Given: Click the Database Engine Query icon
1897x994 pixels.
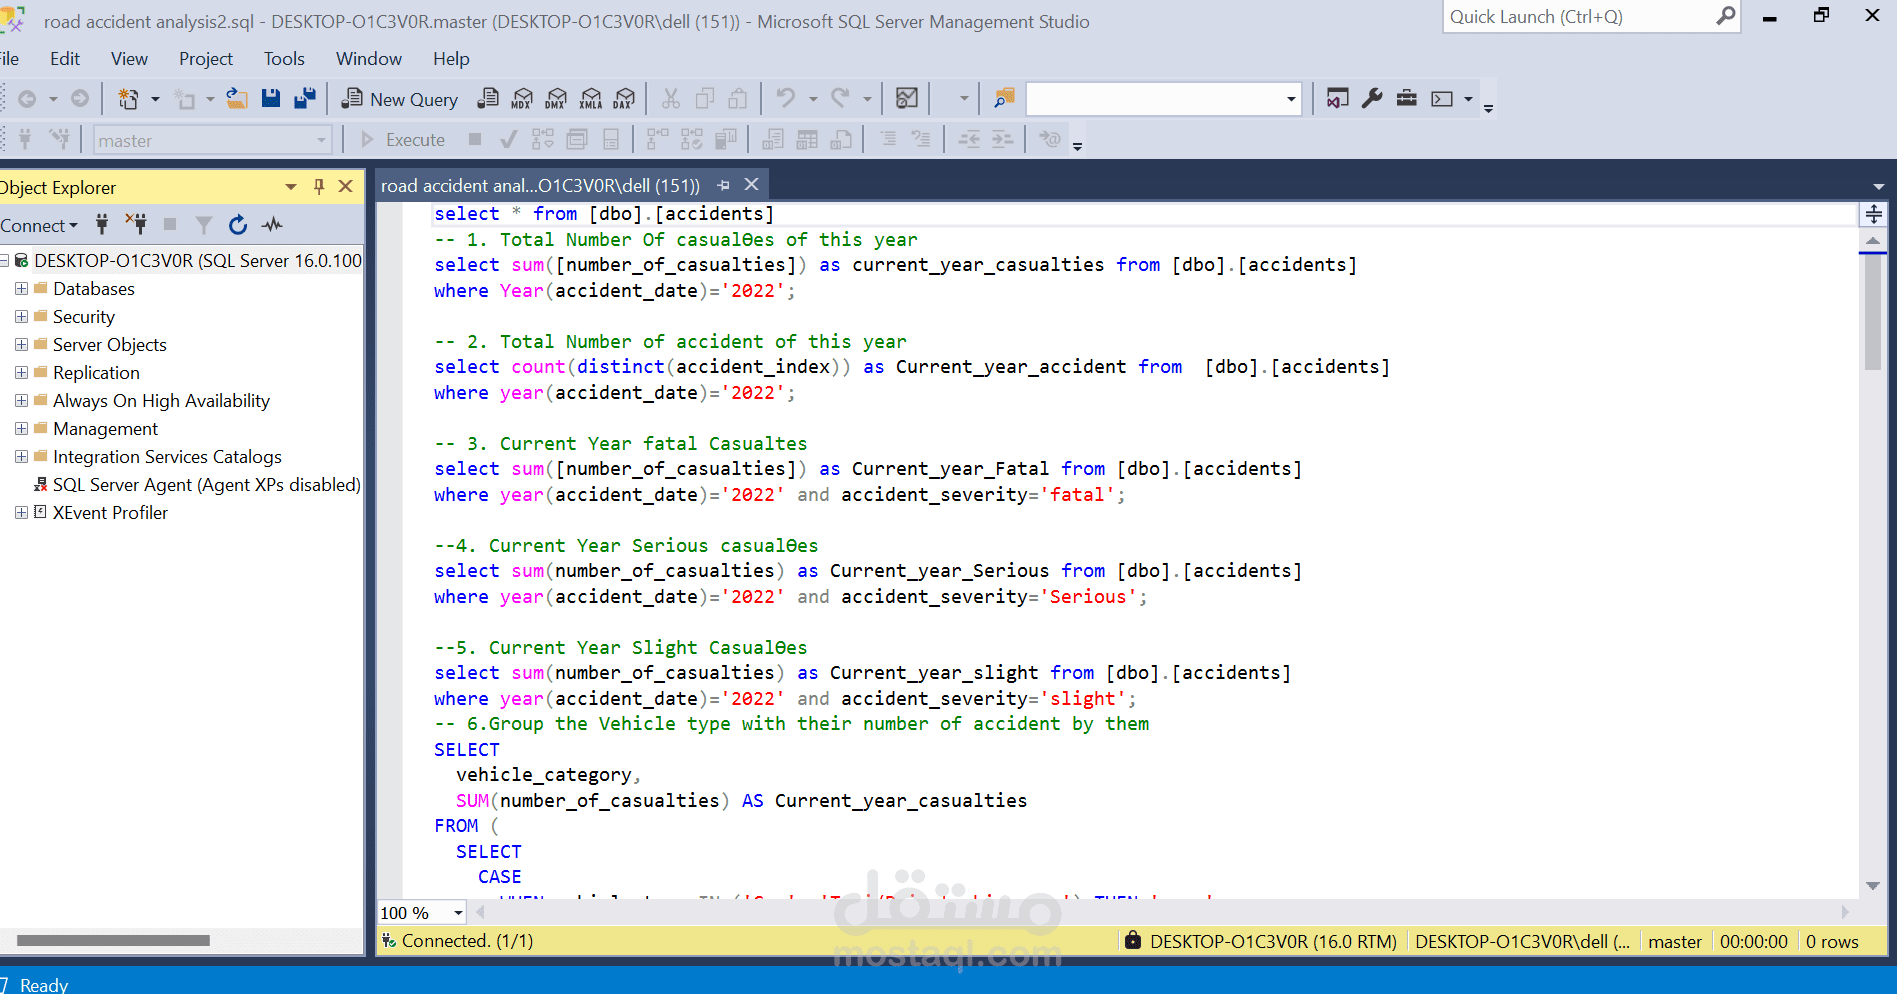Looking at the screenshot, I should [x=488, y=99].
